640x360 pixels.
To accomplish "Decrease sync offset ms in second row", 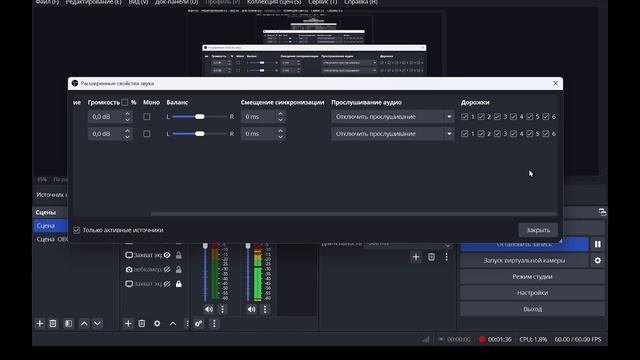I will click(x=280, y=137).
